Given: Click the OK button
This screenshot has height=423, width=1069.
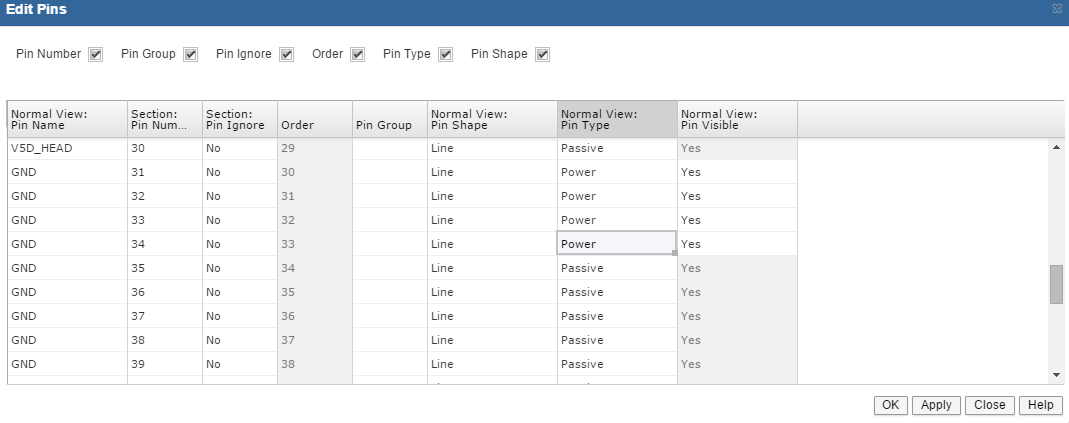Looking at the screenshot, I should pos(890,405).
